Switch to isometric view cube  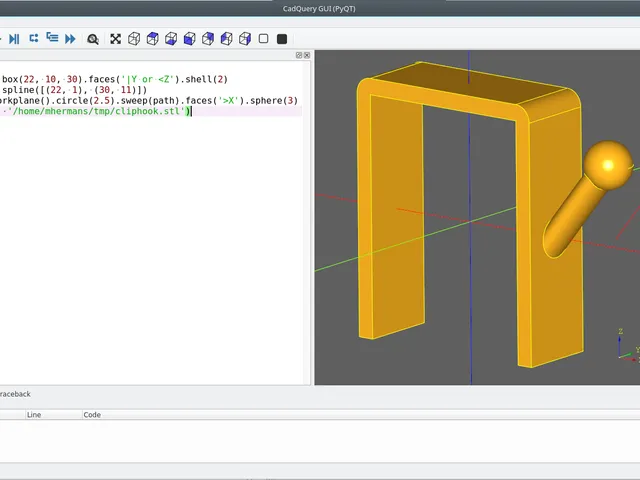134,39
